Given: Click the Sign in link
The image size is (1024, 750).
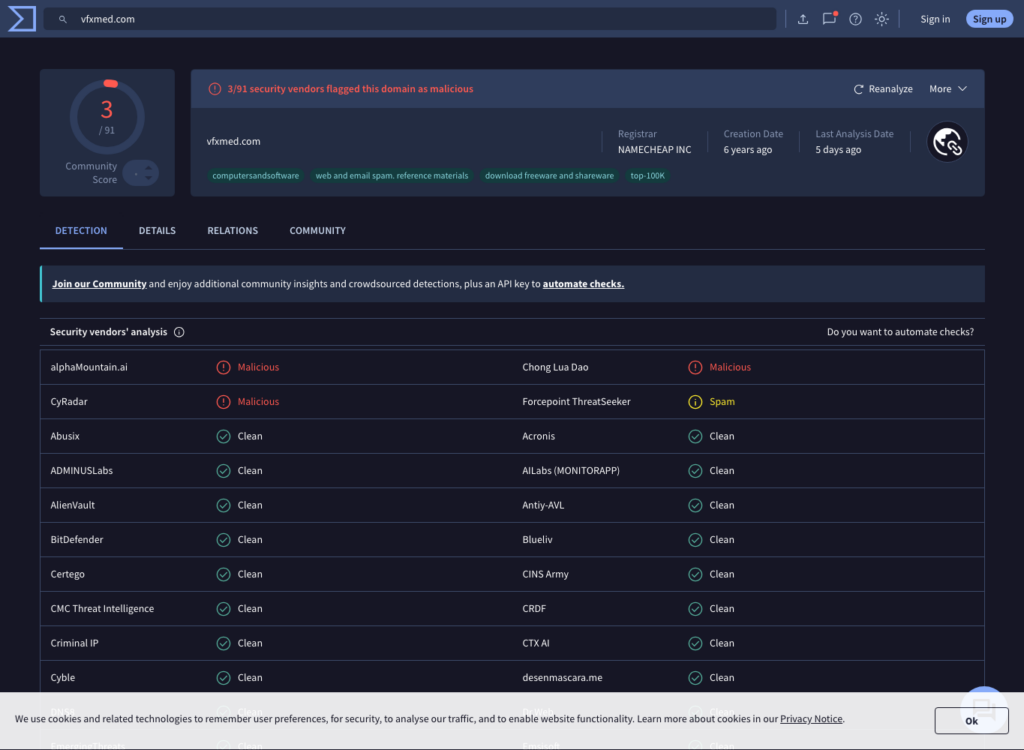Looking at the screenshot, I should click(x=935, y=19).
